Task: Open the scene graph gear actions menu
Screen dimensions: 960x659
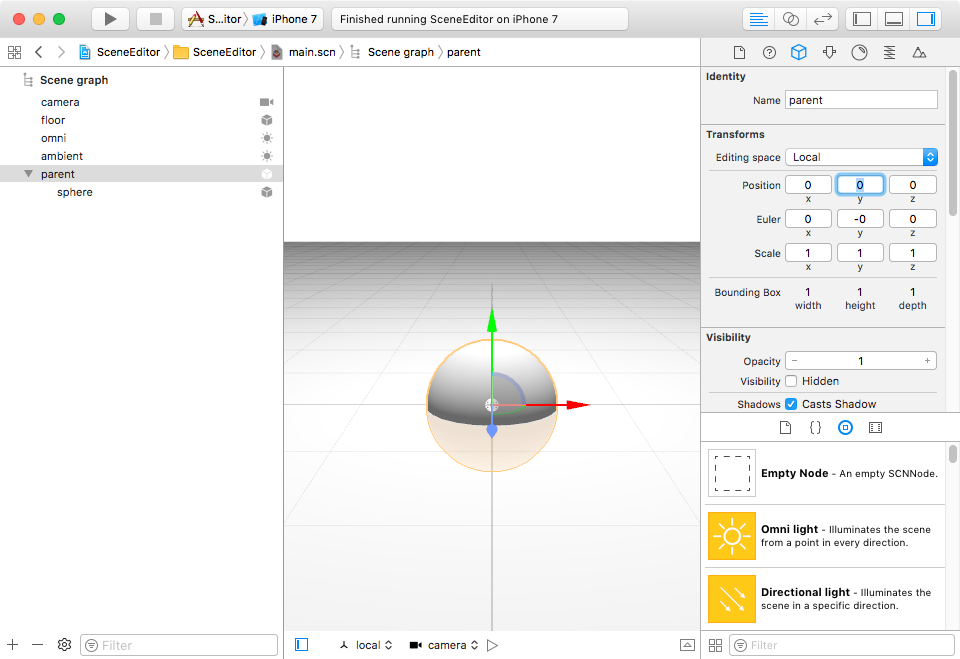Action: coord(64,645)
